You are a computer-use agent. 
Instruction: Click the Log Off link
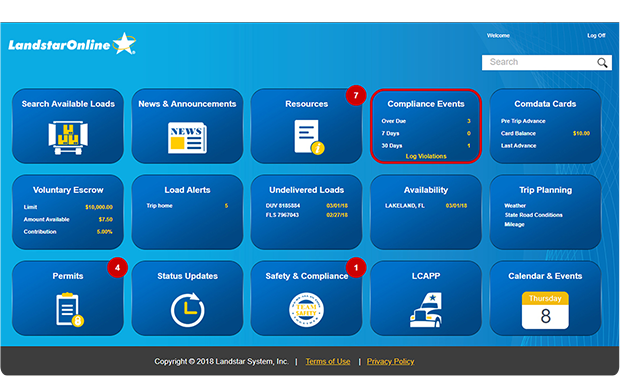(x=596, y=35)
